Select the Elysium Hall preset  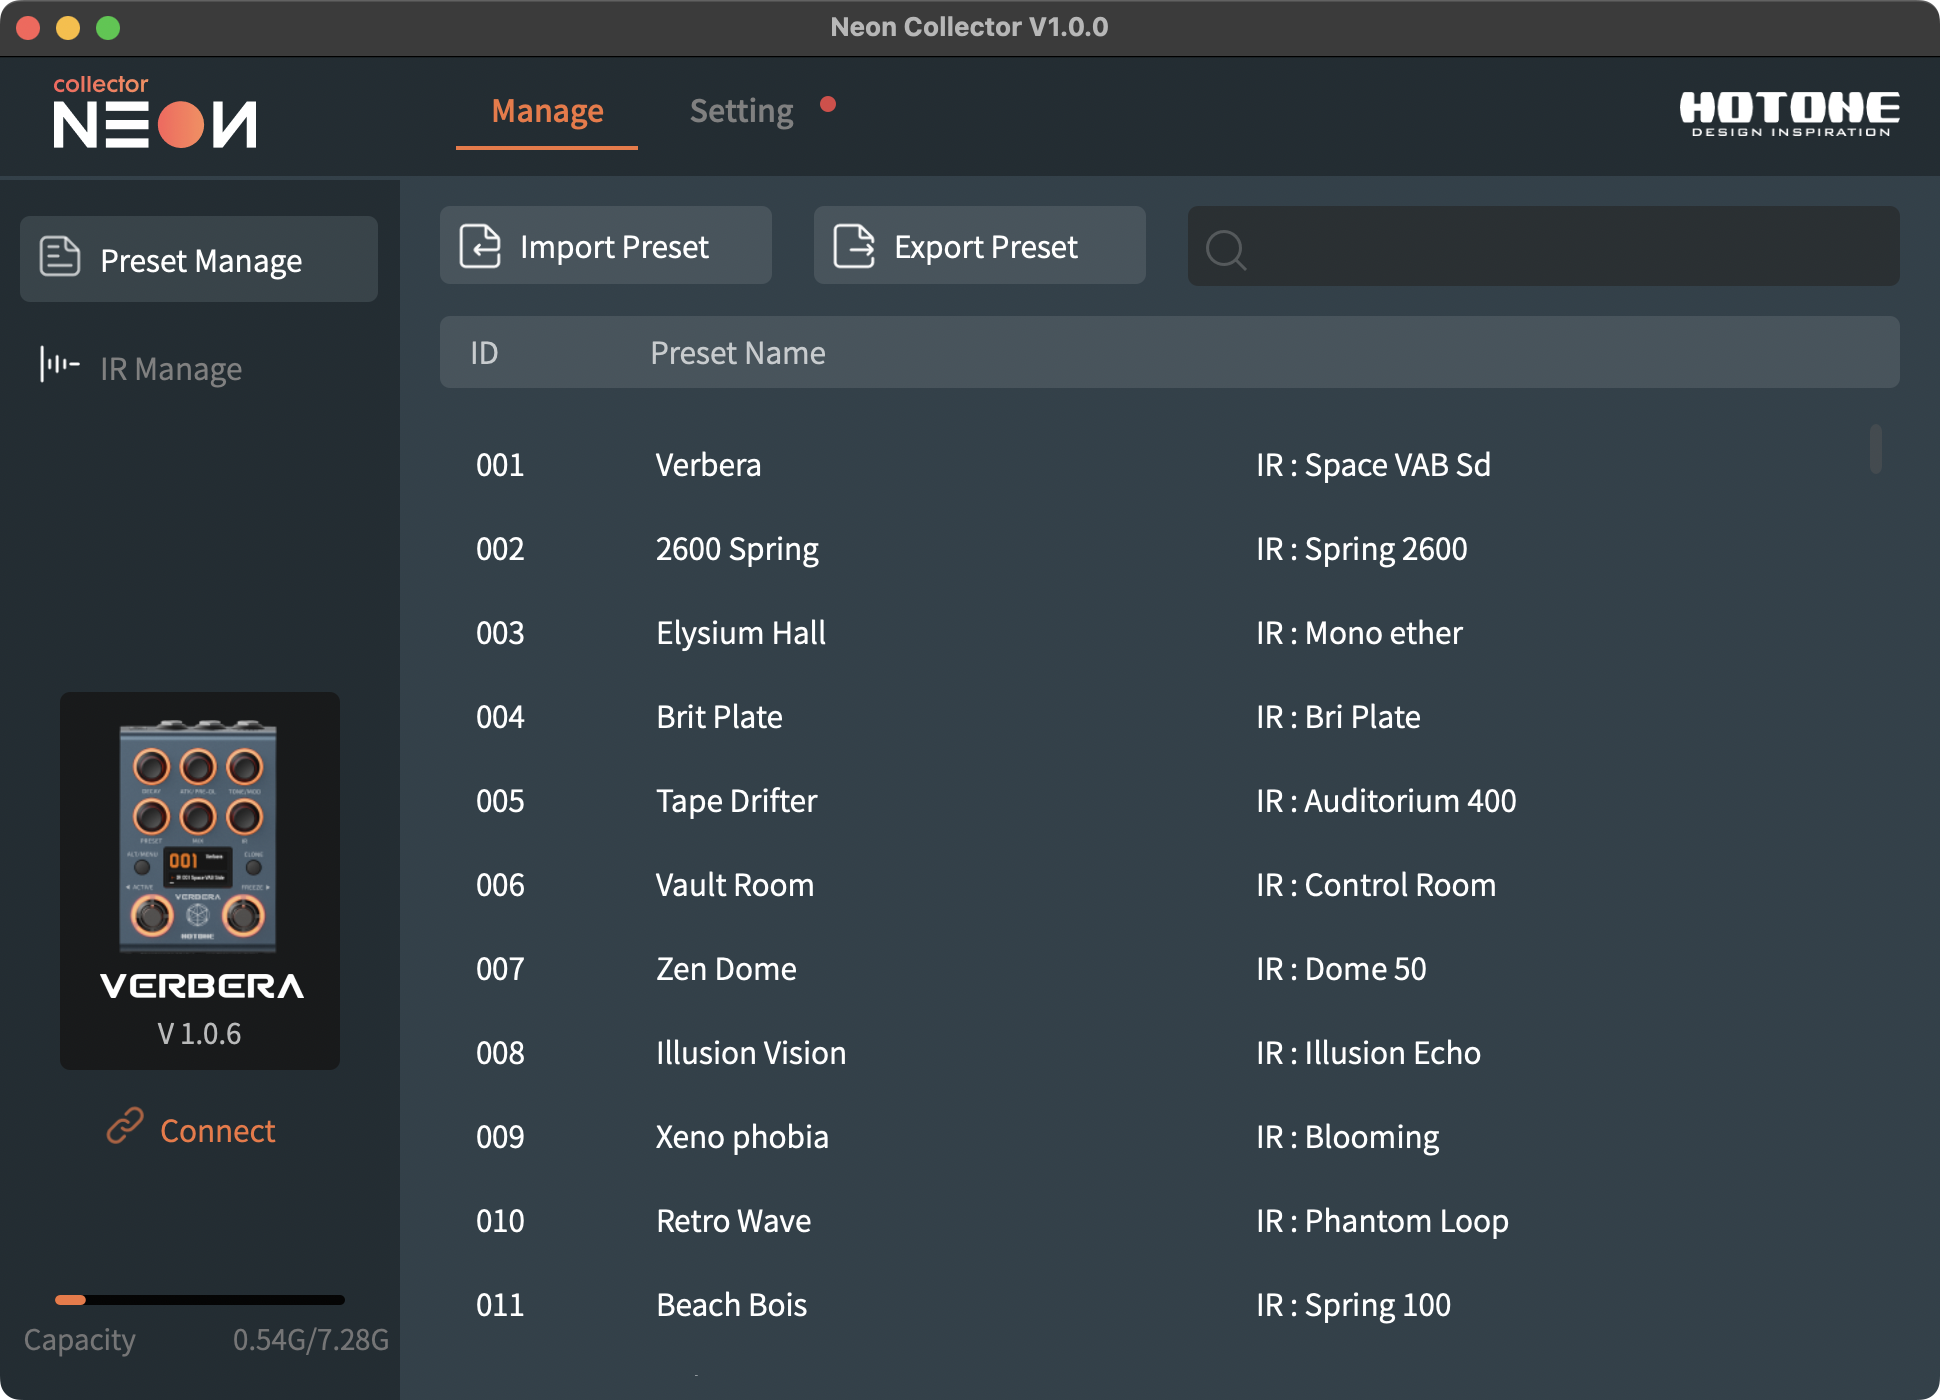point(1150,633)
